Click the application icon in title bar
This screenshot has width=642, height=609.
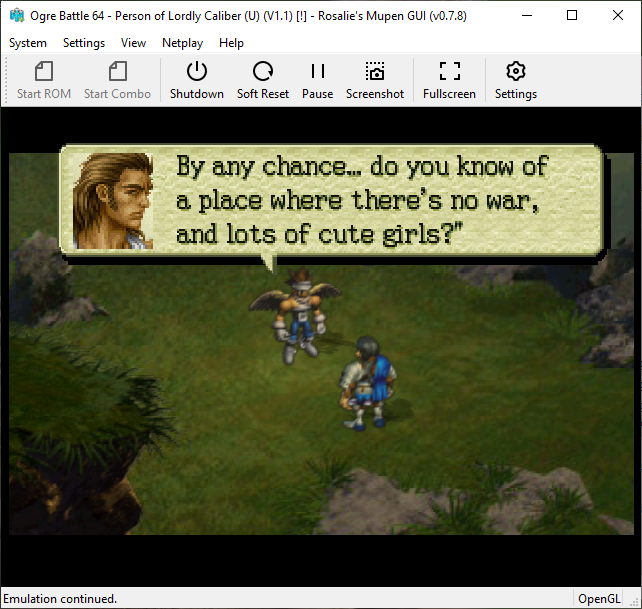[x=17, y=16]
